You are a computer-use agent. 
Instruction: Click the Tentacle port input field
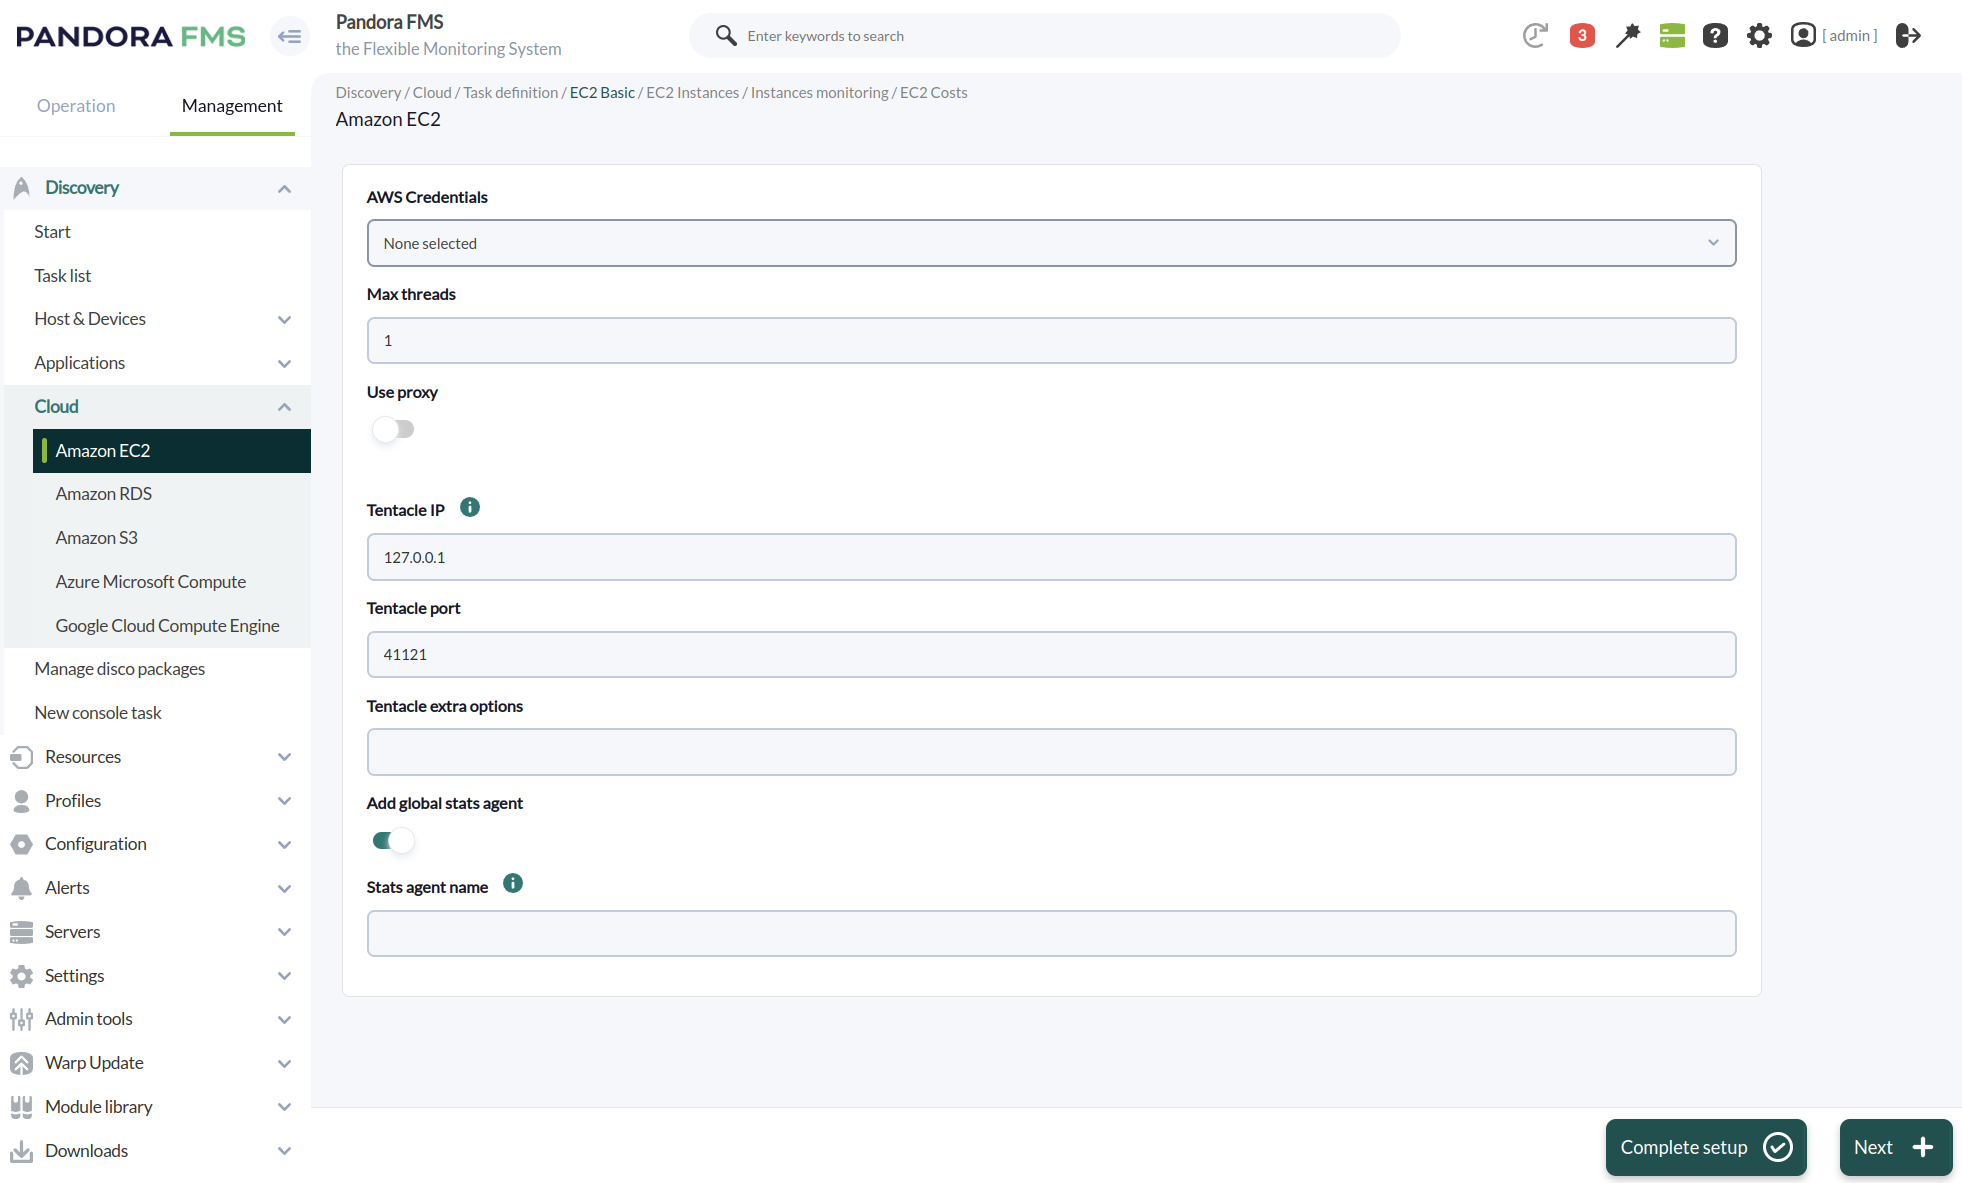pyautogui.click(x=1051, y=655)
